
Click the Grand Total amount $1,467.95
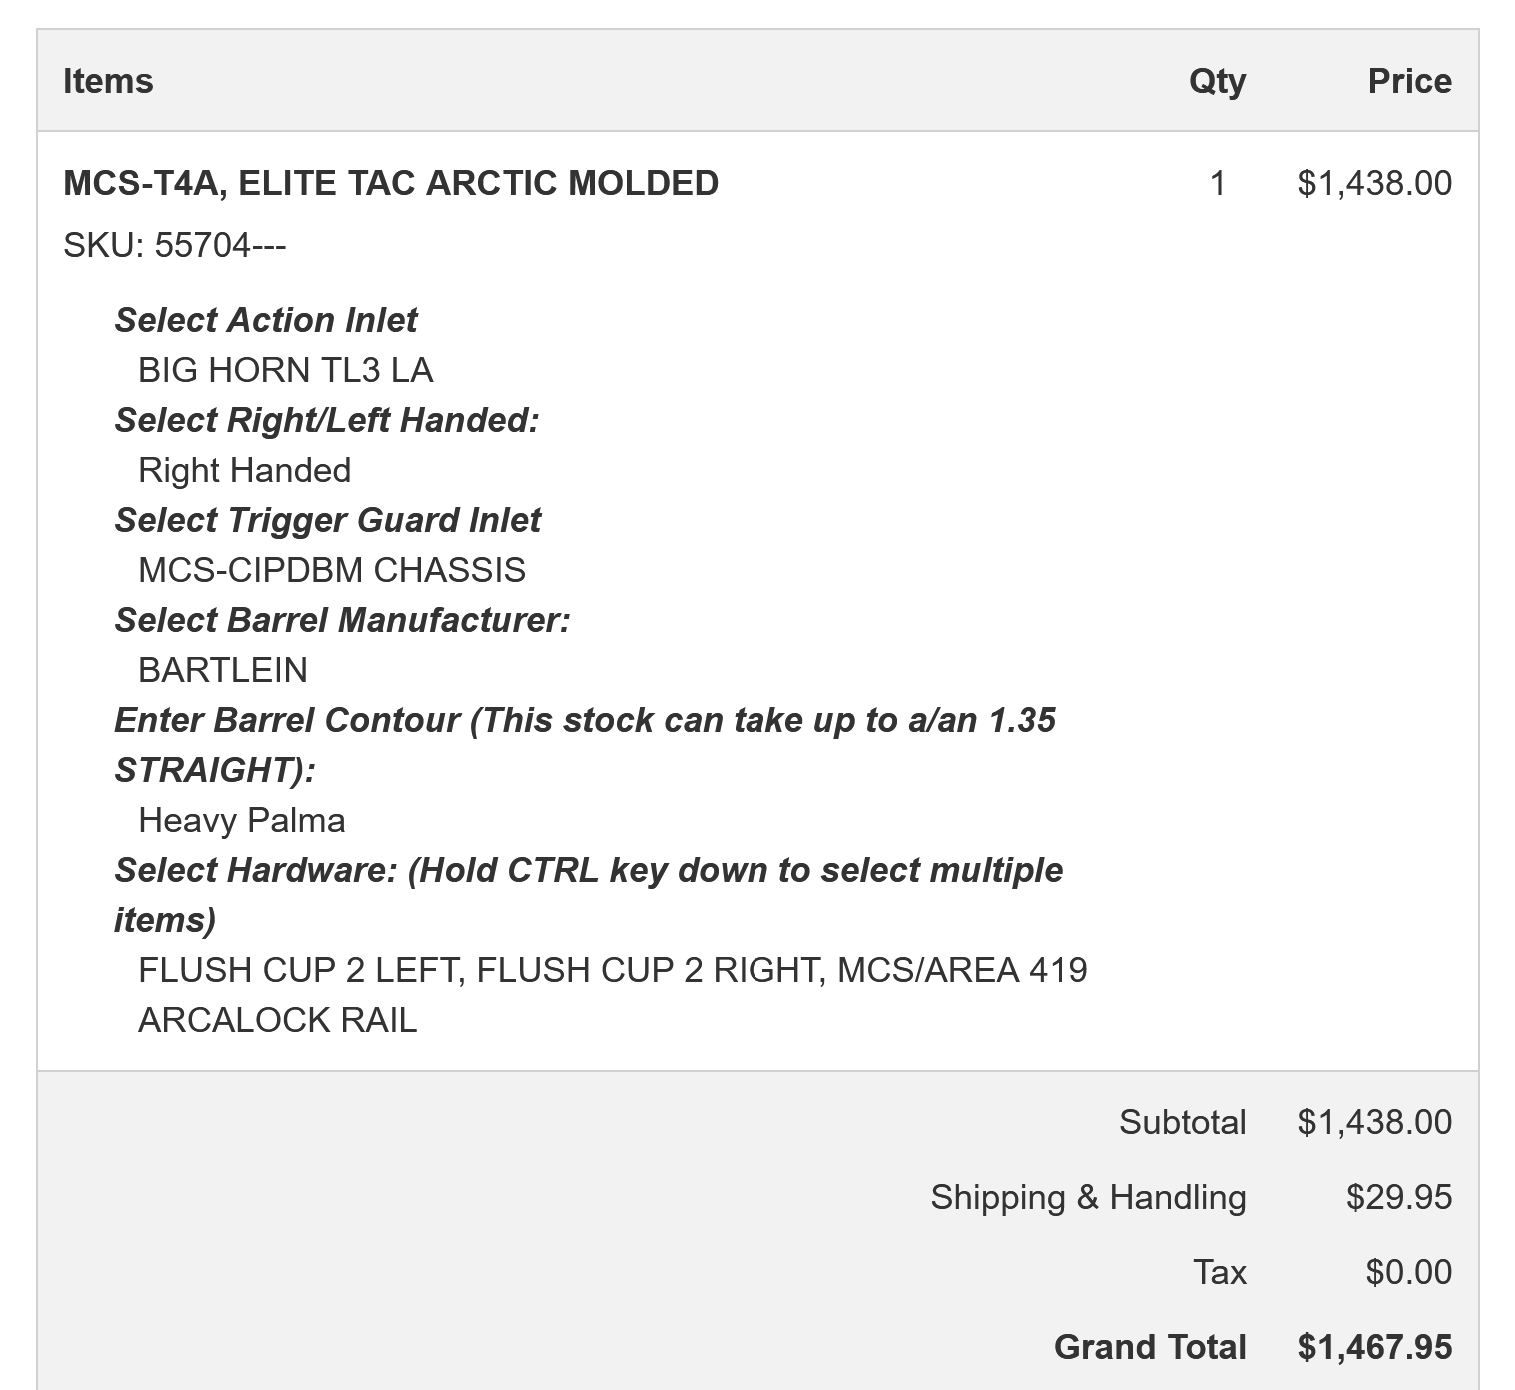(x=1374, y=1347)
